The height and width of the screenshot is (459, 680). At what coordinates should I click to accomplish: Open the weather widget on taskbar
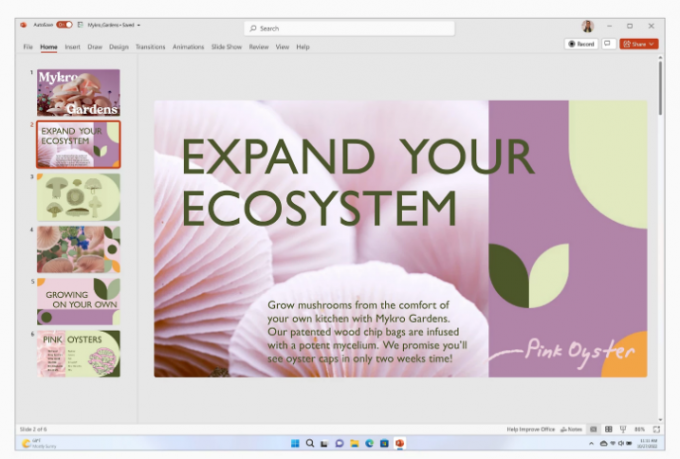pyautogui.click(x=39, y=443)
